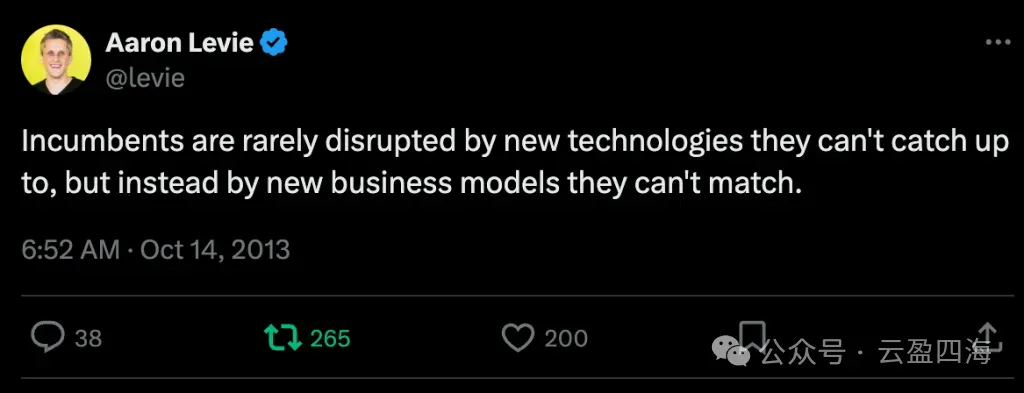Click the 265 retweets count
Screen dimensions: 1024x393
[x=330, y=338]
